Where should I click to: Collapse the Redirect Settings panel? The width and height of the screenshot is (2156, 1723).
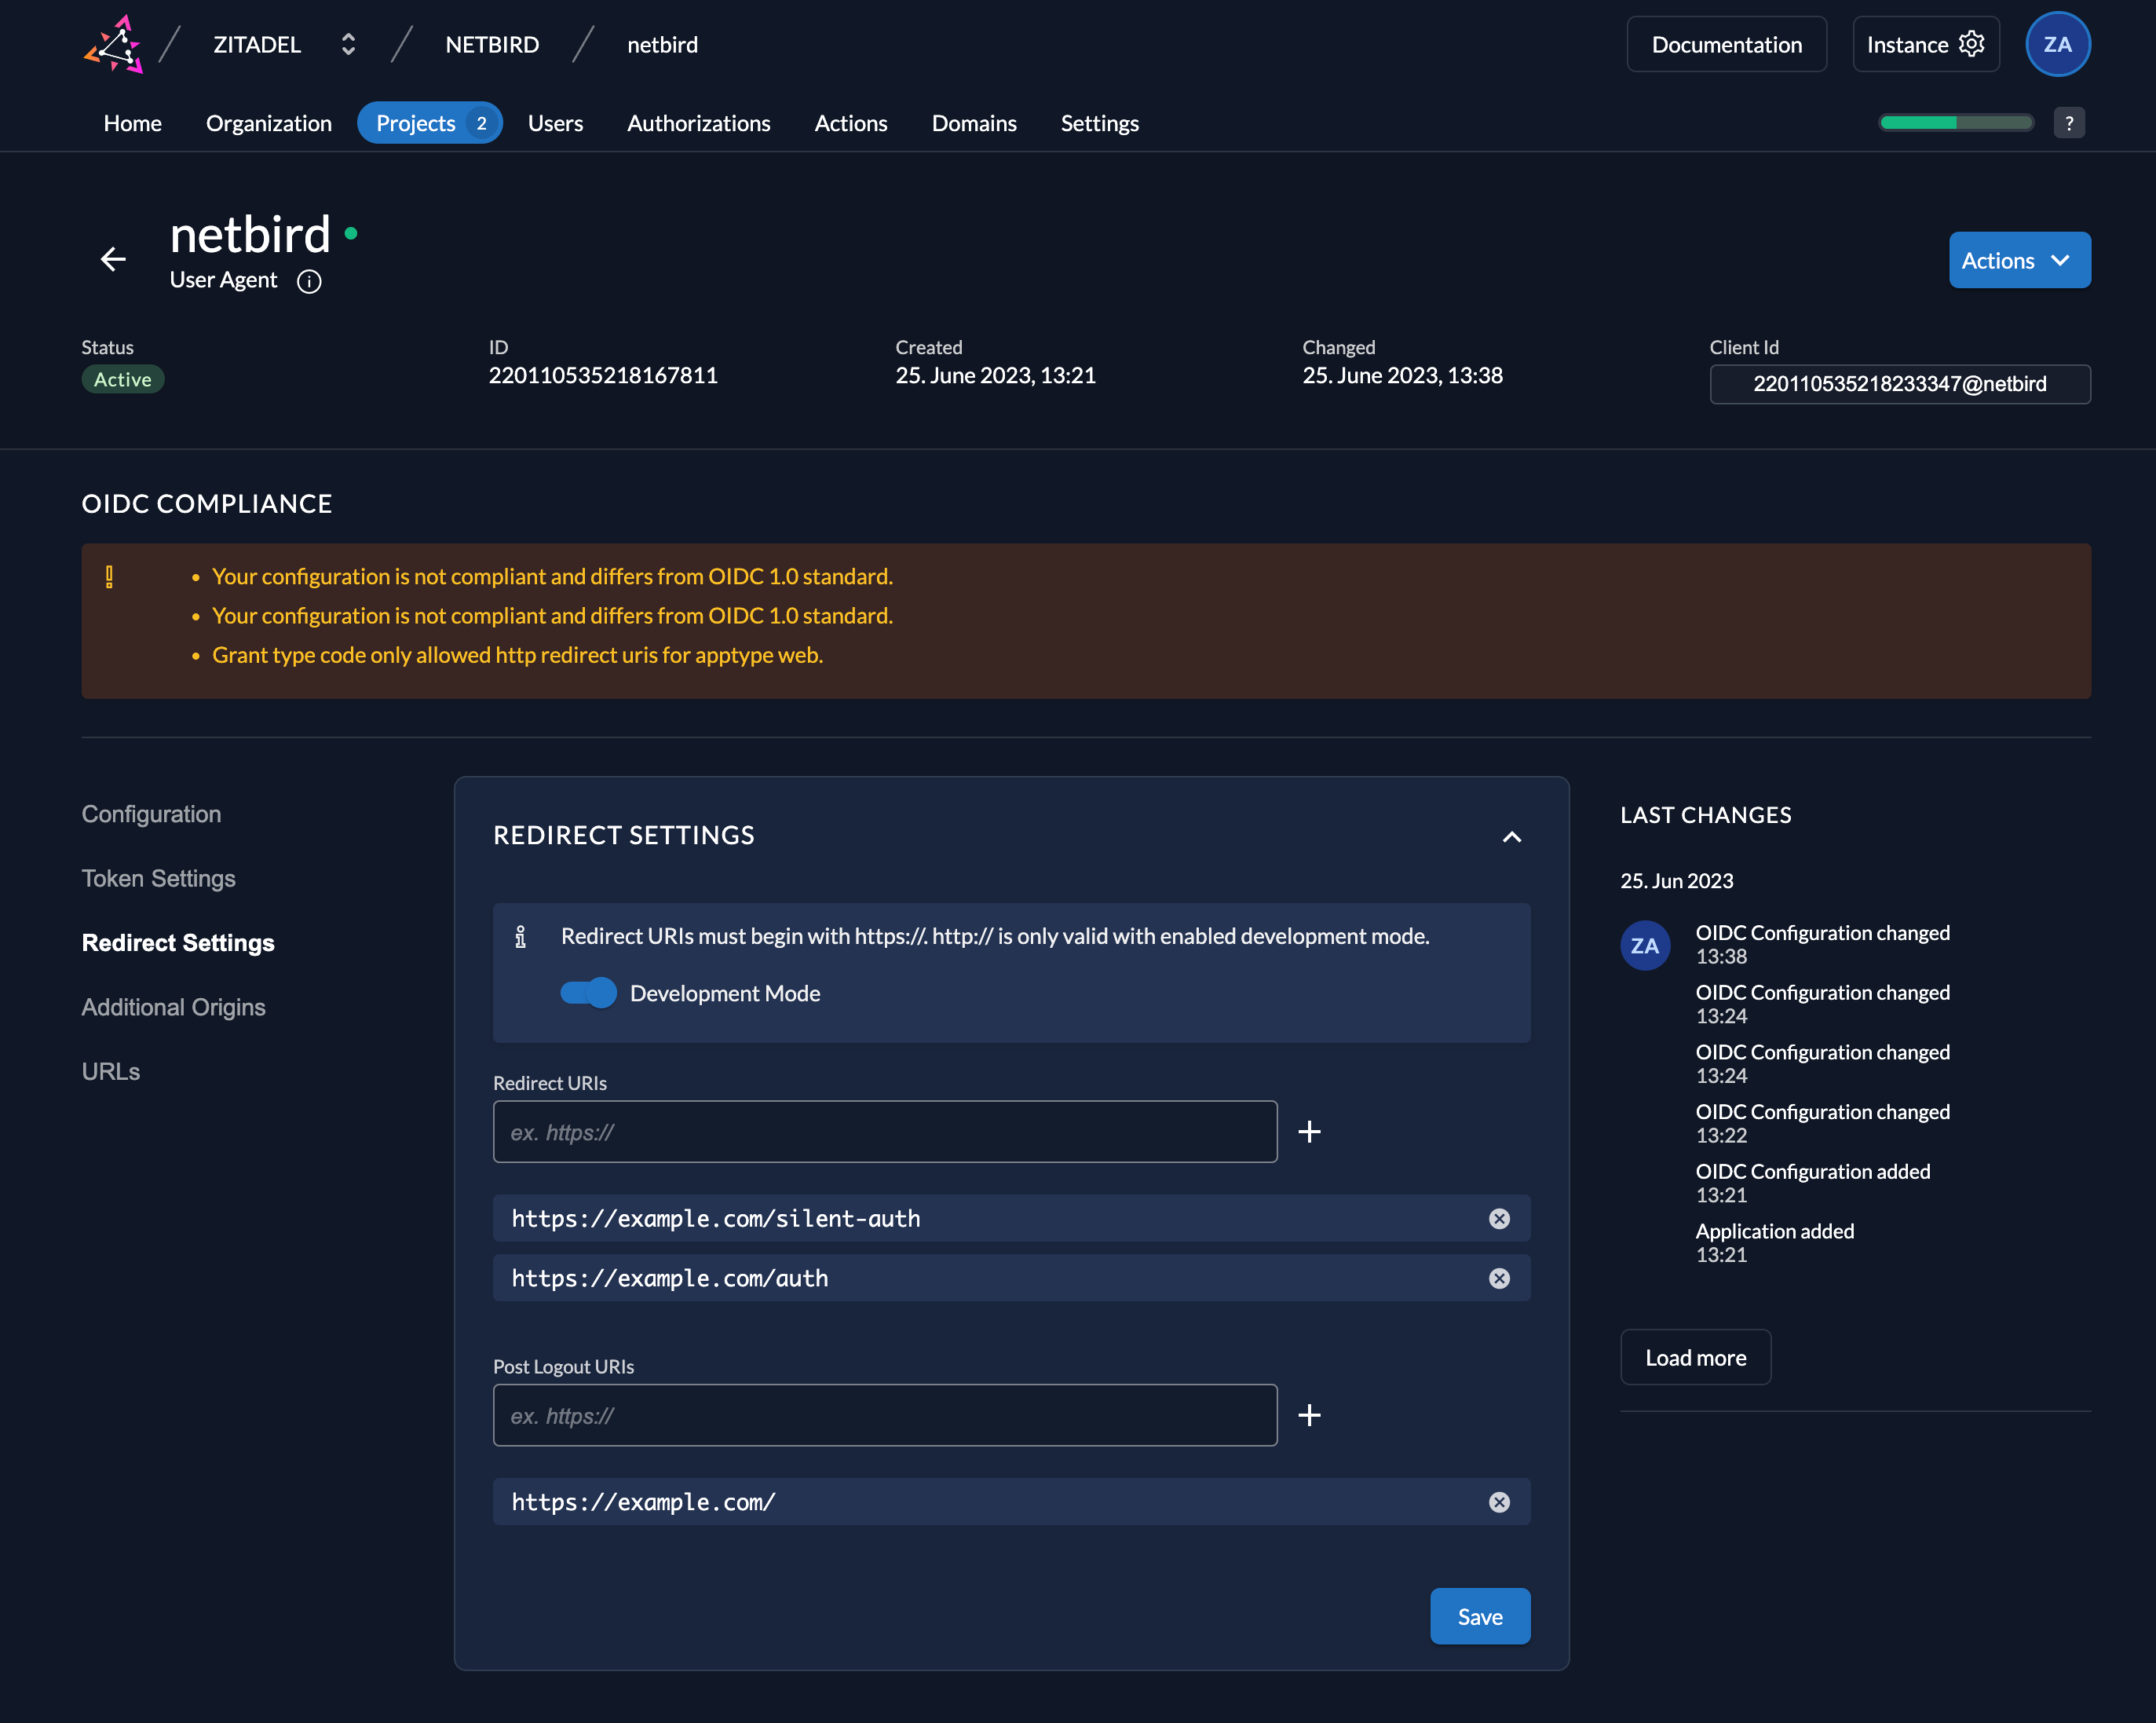[1512, 836]
